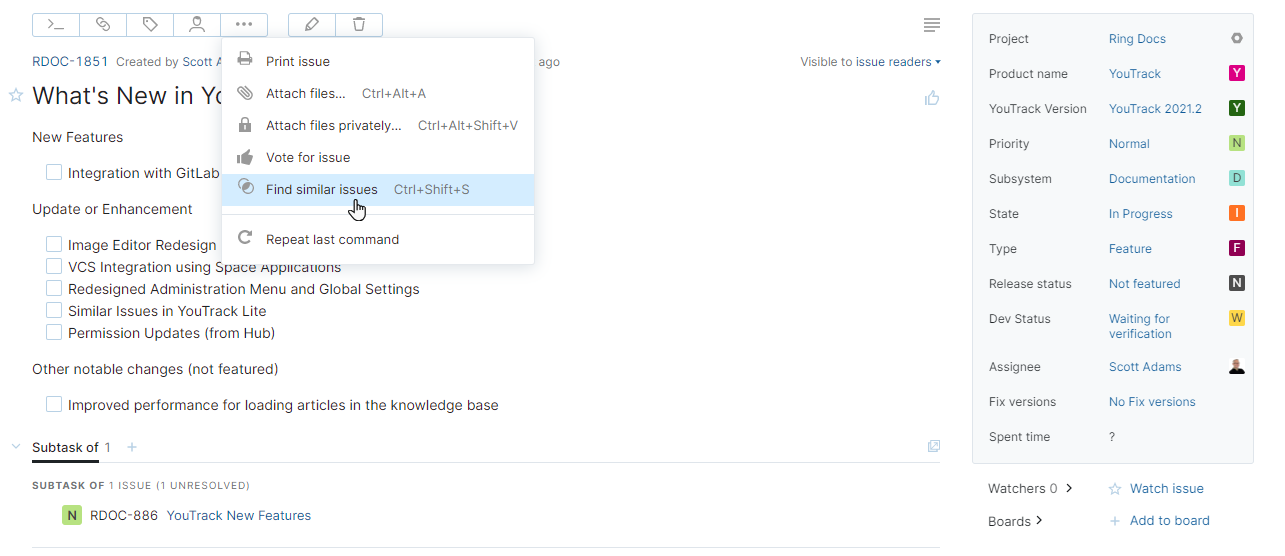1285x556 pixels.
Task: Open the State In Progress value selector
Action: point(1140,214)
